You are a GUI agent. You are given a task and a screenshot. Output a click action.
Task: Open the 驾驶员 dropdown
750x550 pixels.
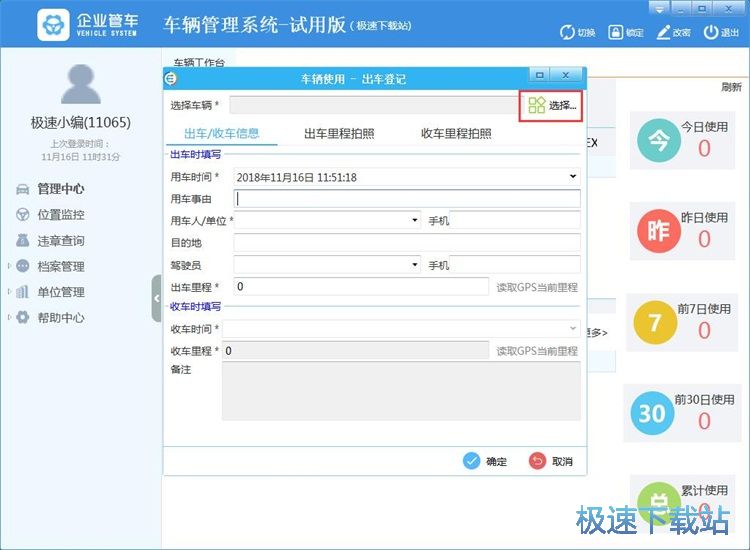tap(414, 264)
